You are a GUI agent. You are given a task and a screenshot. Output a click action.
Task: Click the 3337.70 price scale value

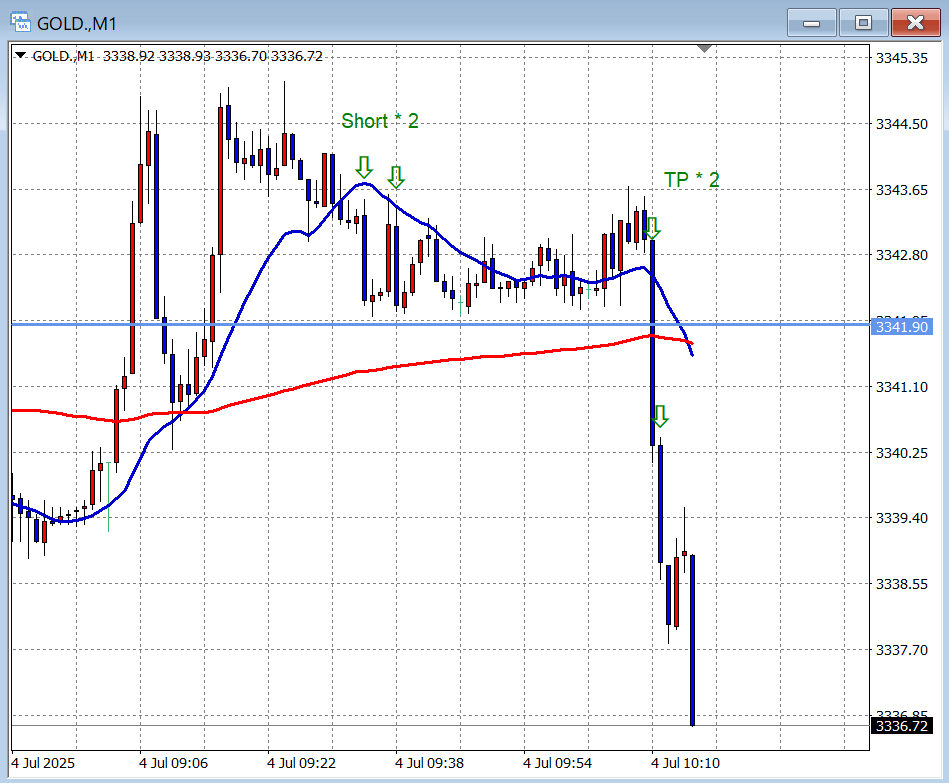(902, 650)
